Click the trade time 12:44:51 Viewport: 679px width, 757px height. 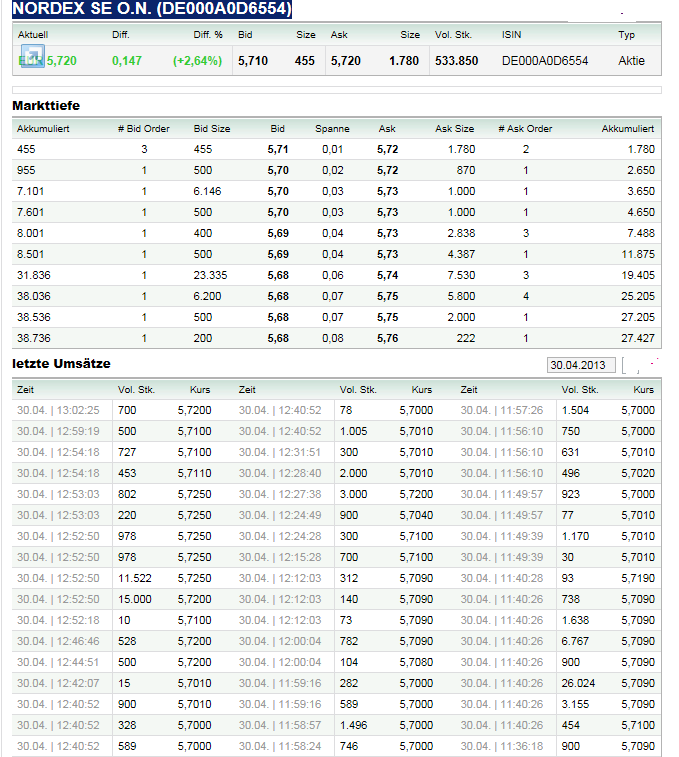click(78, 662)
